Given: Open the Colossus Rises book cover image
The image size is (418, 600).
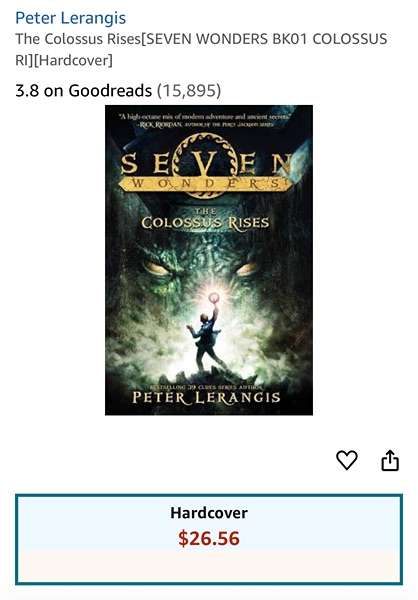Looking at the screenshot, I should [x=209, y=260].
